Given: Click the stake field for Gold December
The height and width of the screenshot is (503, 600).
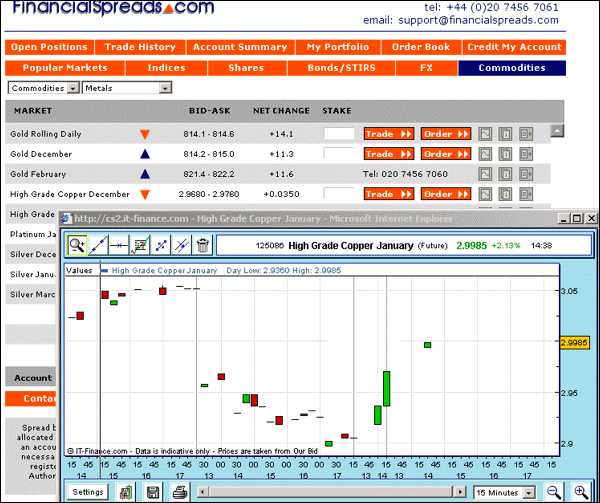Looking at the screenshot, I should pyautogui.click(x=339, y=154).
